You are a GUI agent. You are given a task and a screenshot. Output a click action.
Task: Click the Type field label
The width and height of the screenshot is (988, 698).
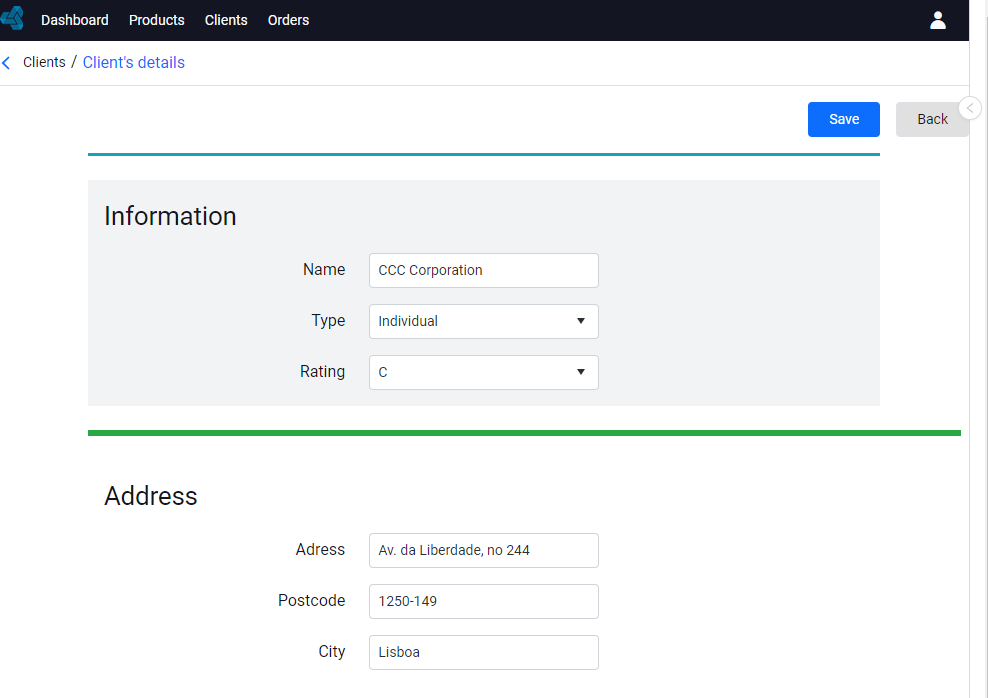(x=328, y=321)
